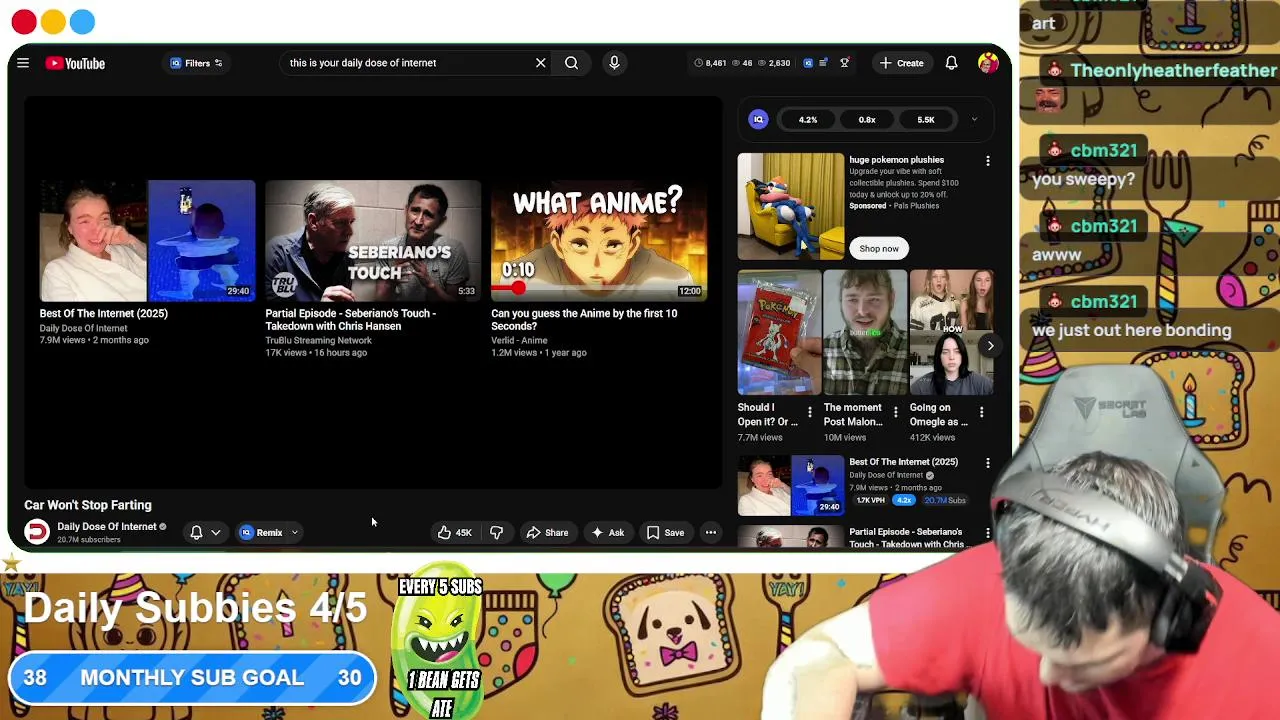Click the vidIQ 8,461 stats counter
The height and width of the screenshot is (720, 1280).
click(x=711, y=63)
